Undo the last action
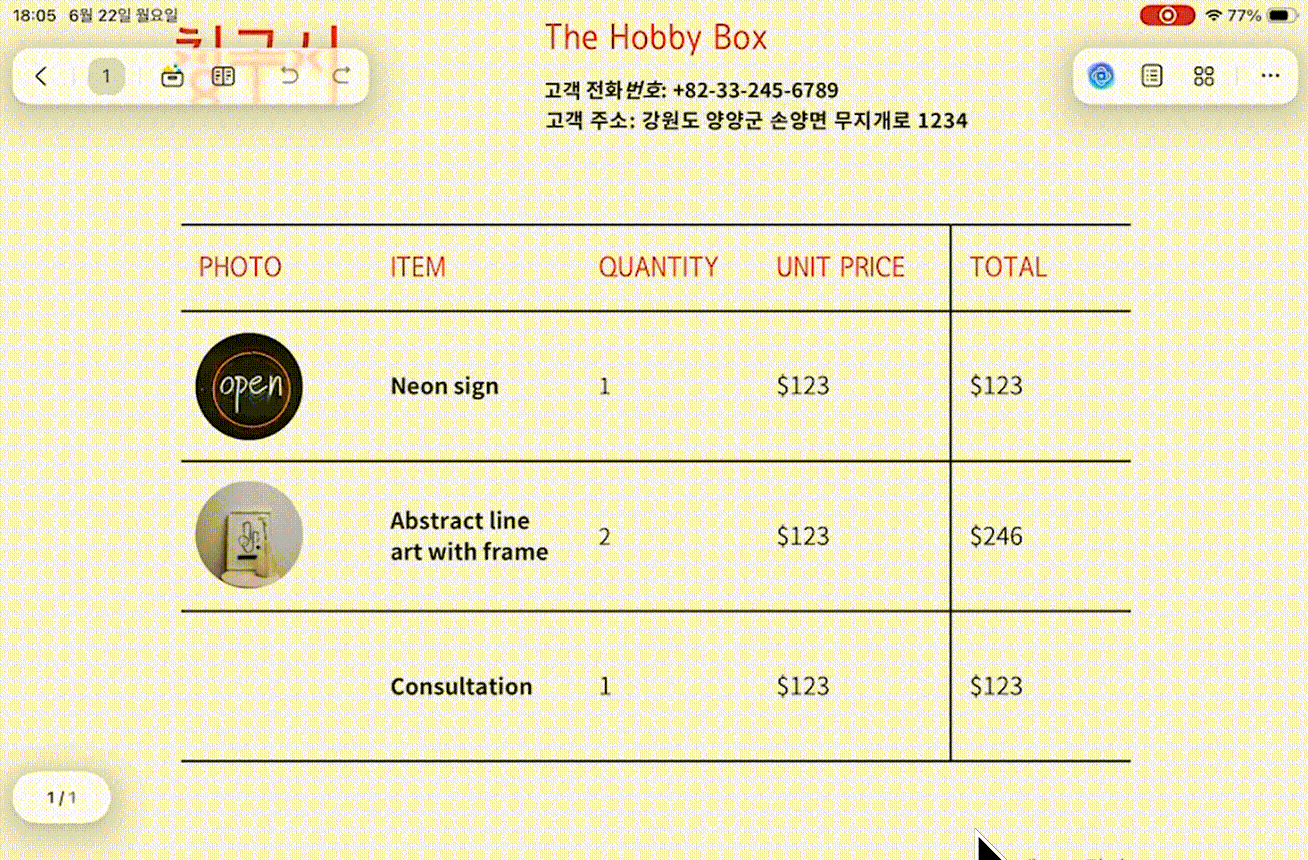Screen dimensions: 1308x860 point(289,76)
